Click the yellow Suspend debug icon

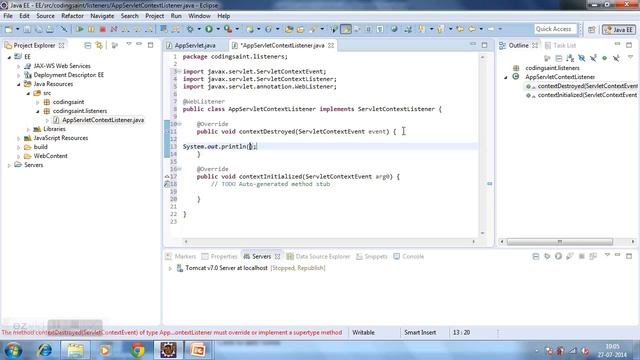tap(91, 29)
